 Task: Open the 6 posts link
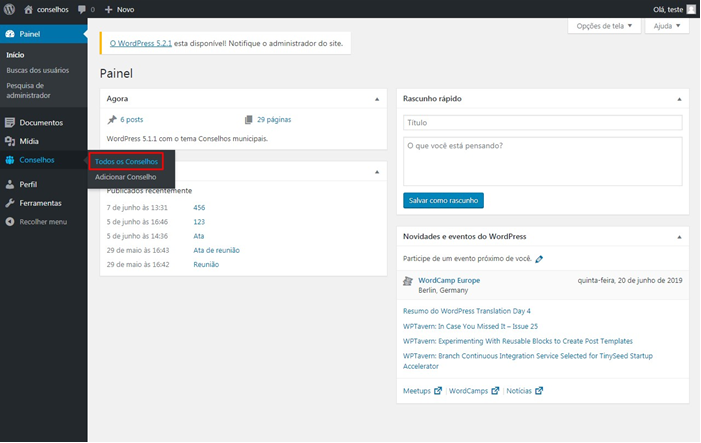coord(131,120)
